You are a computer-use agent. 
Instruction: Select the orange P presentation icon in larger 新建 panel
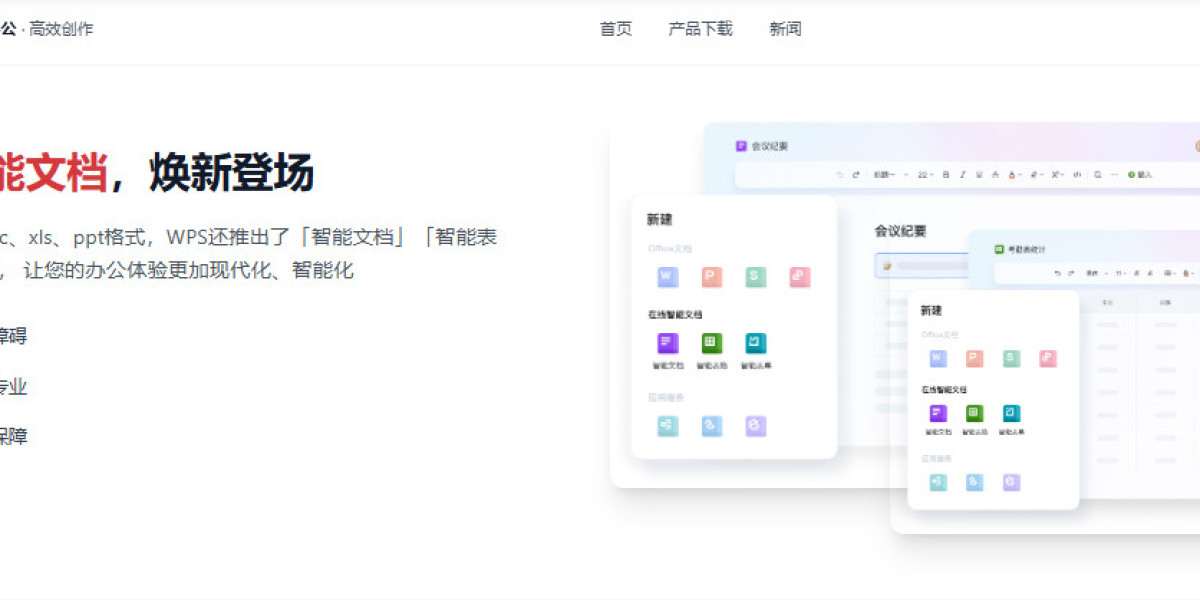712,277
